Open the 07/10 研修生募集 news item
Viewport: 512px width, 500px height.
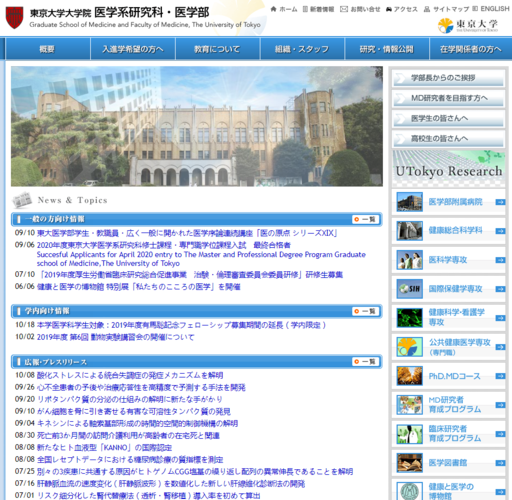tap(190, 274)
